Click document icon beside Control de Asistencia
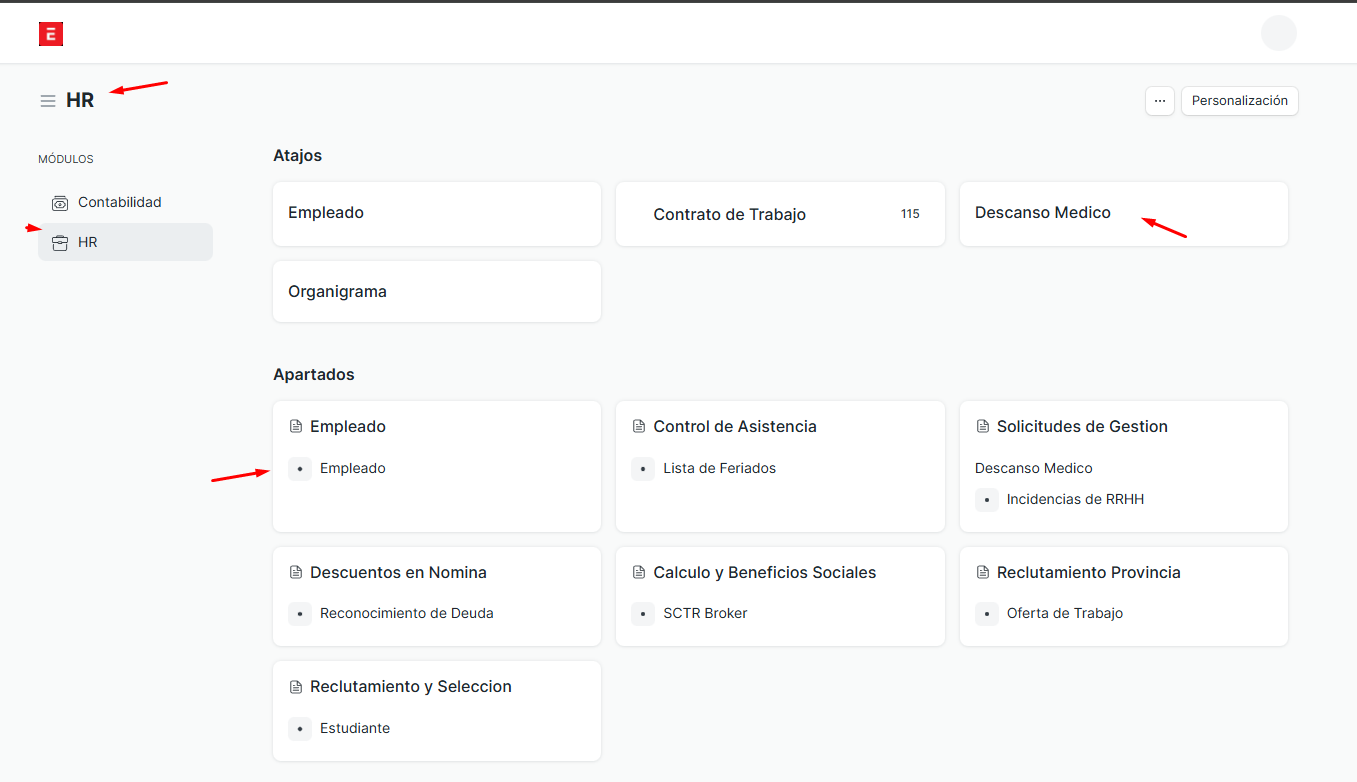 [639, 427]
